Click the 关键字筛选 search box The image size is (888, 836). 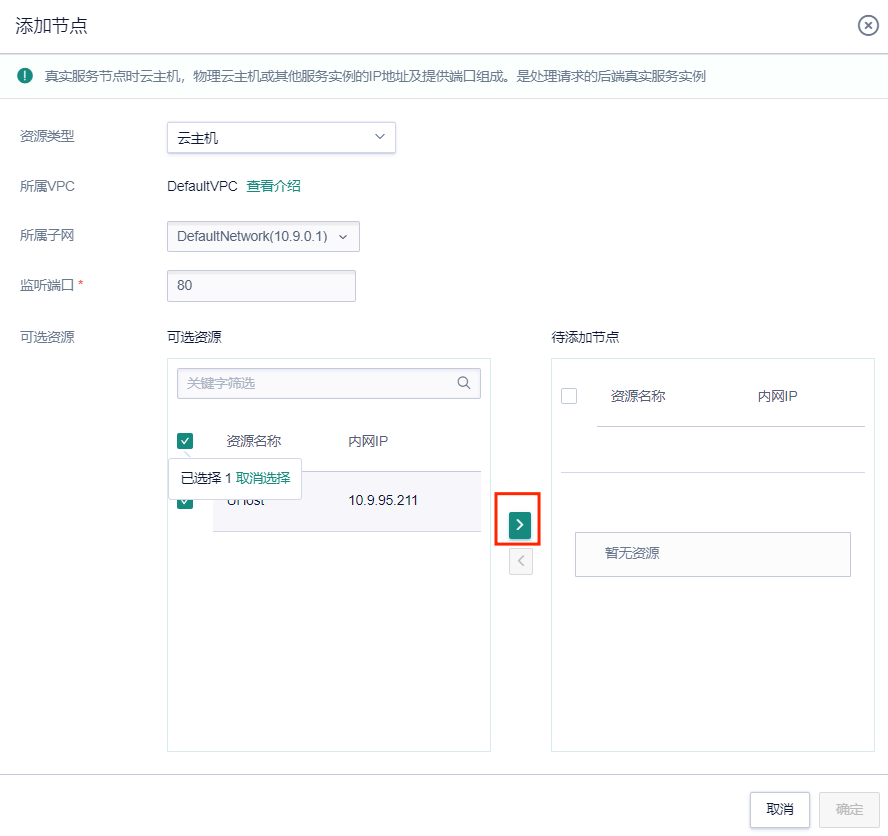coord(316,383)
